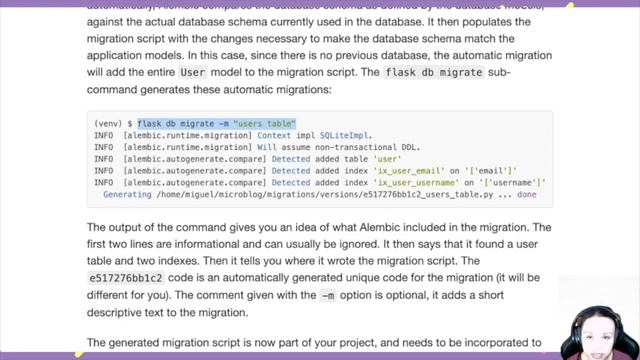
Task: Click the word done ending the output
Action: click(527, 195)
